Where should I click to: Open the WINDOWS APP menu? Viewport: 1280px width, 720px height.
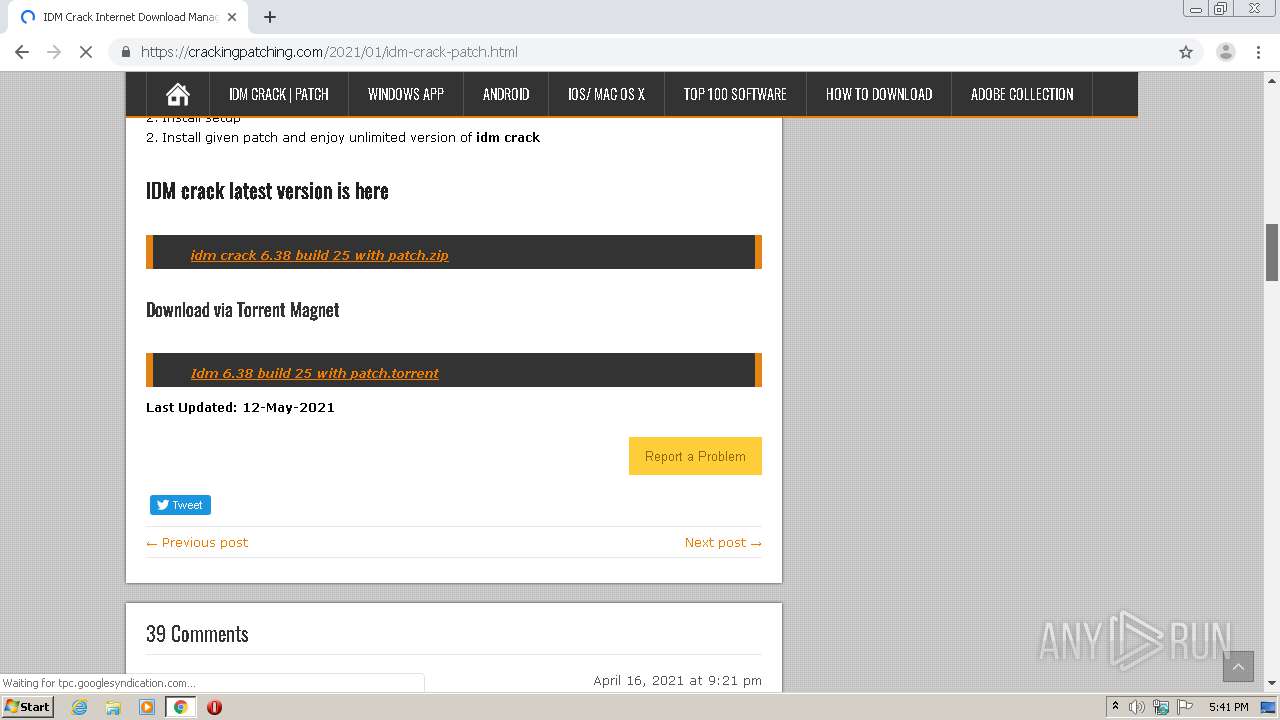click(x=405, y=94)
